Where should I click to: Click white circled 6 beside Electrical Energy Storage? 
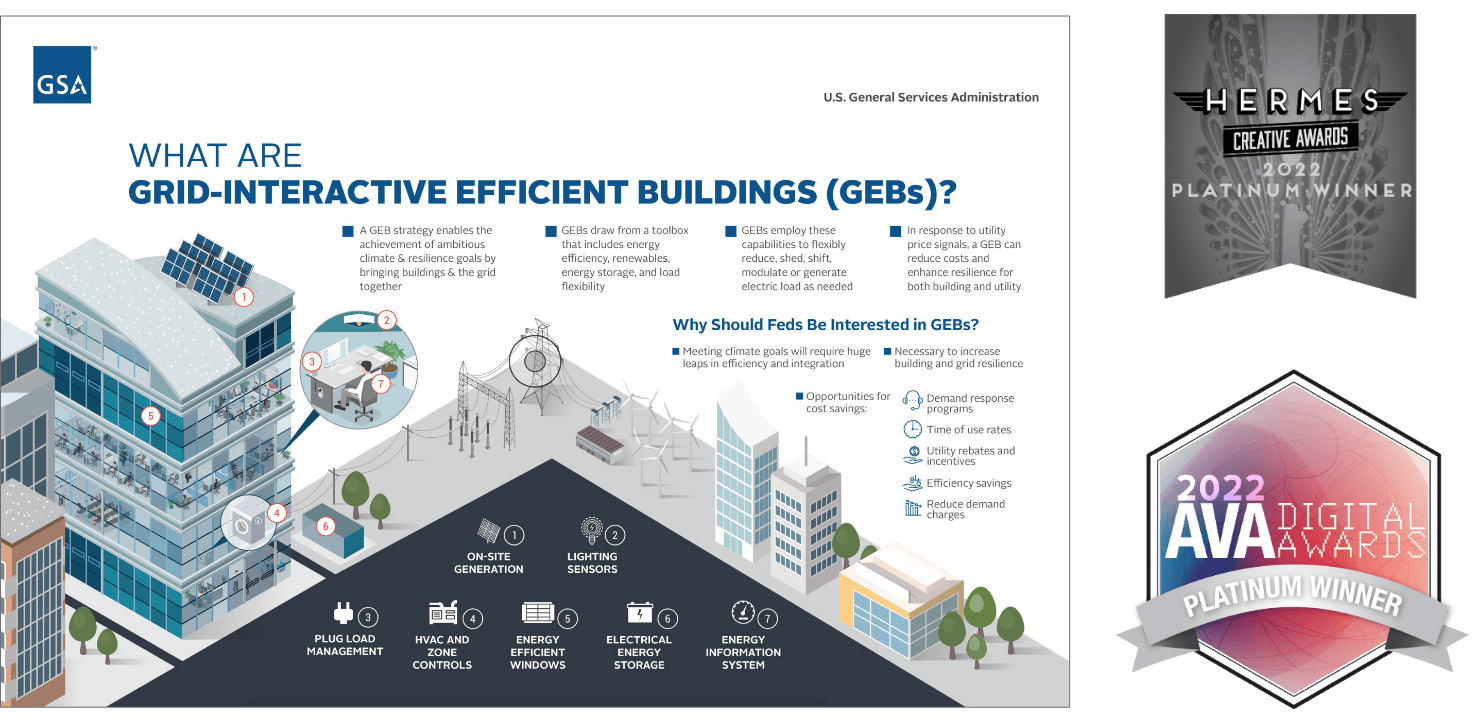click(669, 618)
